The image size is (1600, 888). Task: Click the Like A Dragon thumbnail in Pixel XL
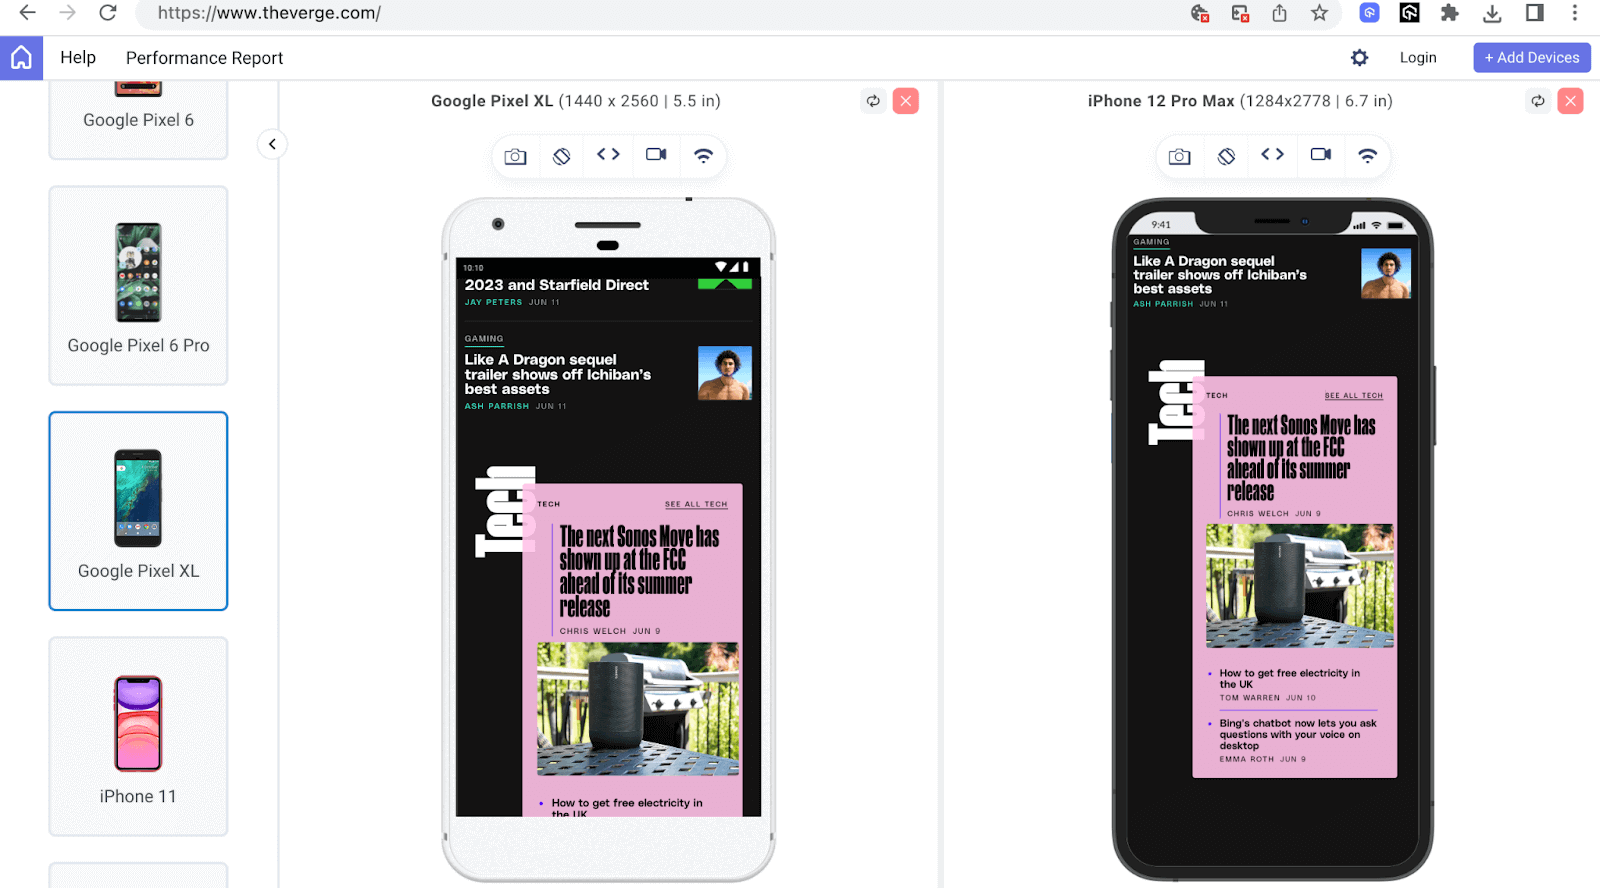coord(725,373)
